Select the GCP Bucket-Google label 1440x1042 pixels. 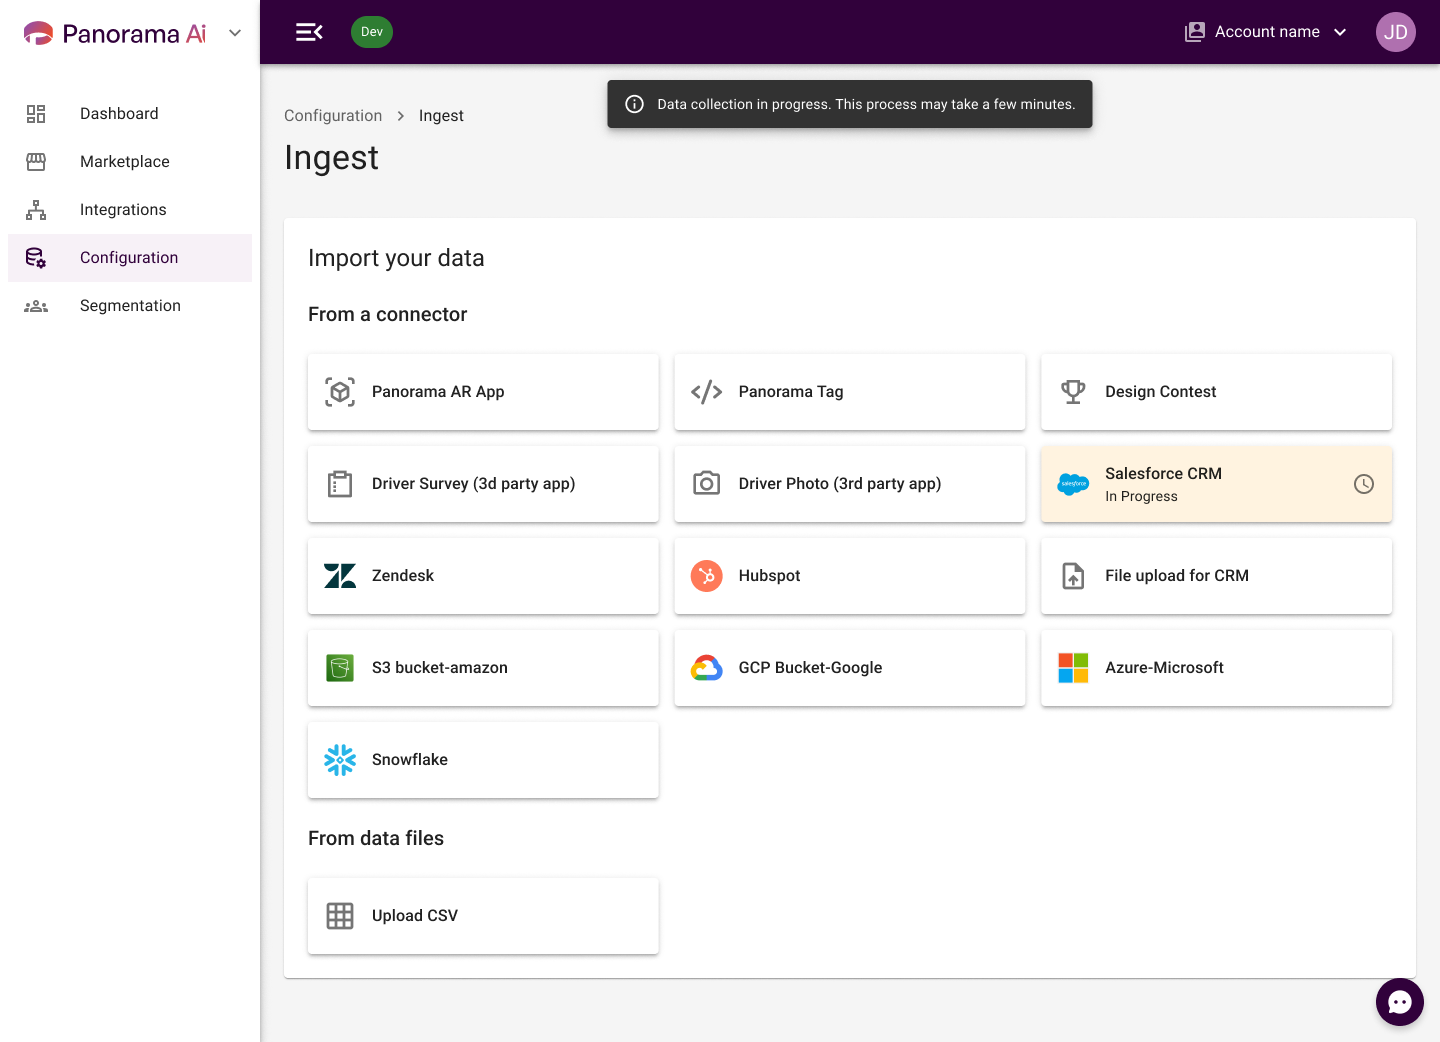(811, 668)
